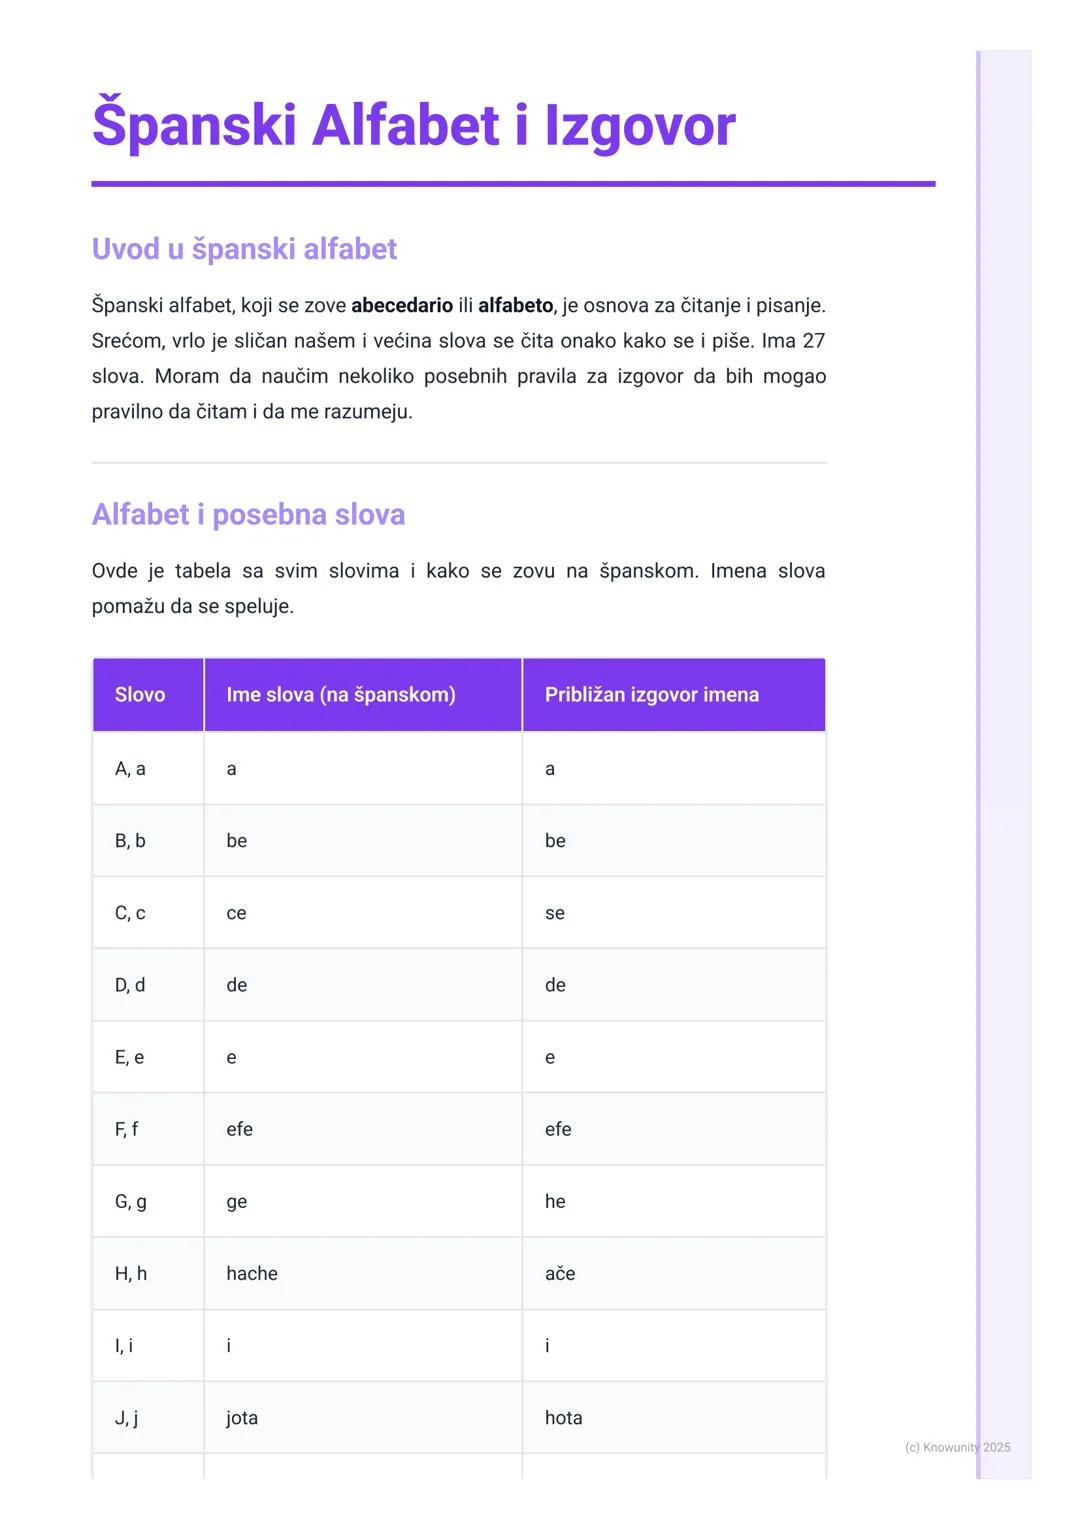Select the "Slovo" column header
Image resolution: width=1080 pixels, height=1528 pixels.
(140, 695)
